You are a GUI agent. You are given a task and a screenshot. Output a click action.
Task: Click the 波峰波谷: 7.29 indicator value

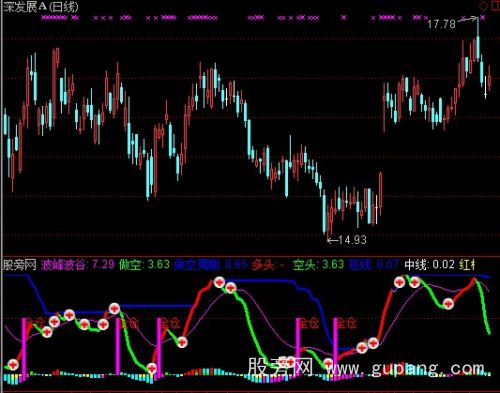pos(78,265)
